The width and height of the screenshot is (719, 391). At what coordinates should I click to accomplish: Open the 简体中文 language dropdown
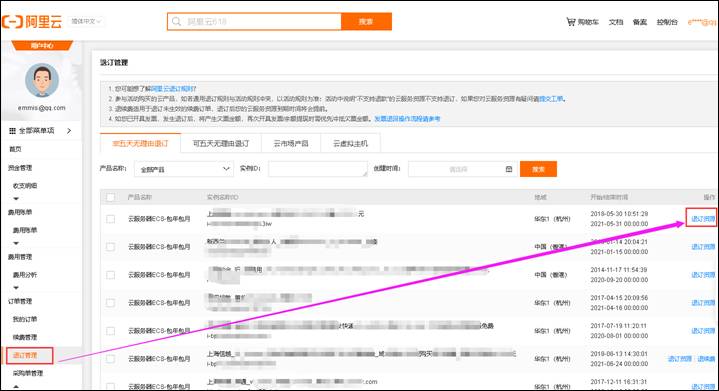coord(86,21)
